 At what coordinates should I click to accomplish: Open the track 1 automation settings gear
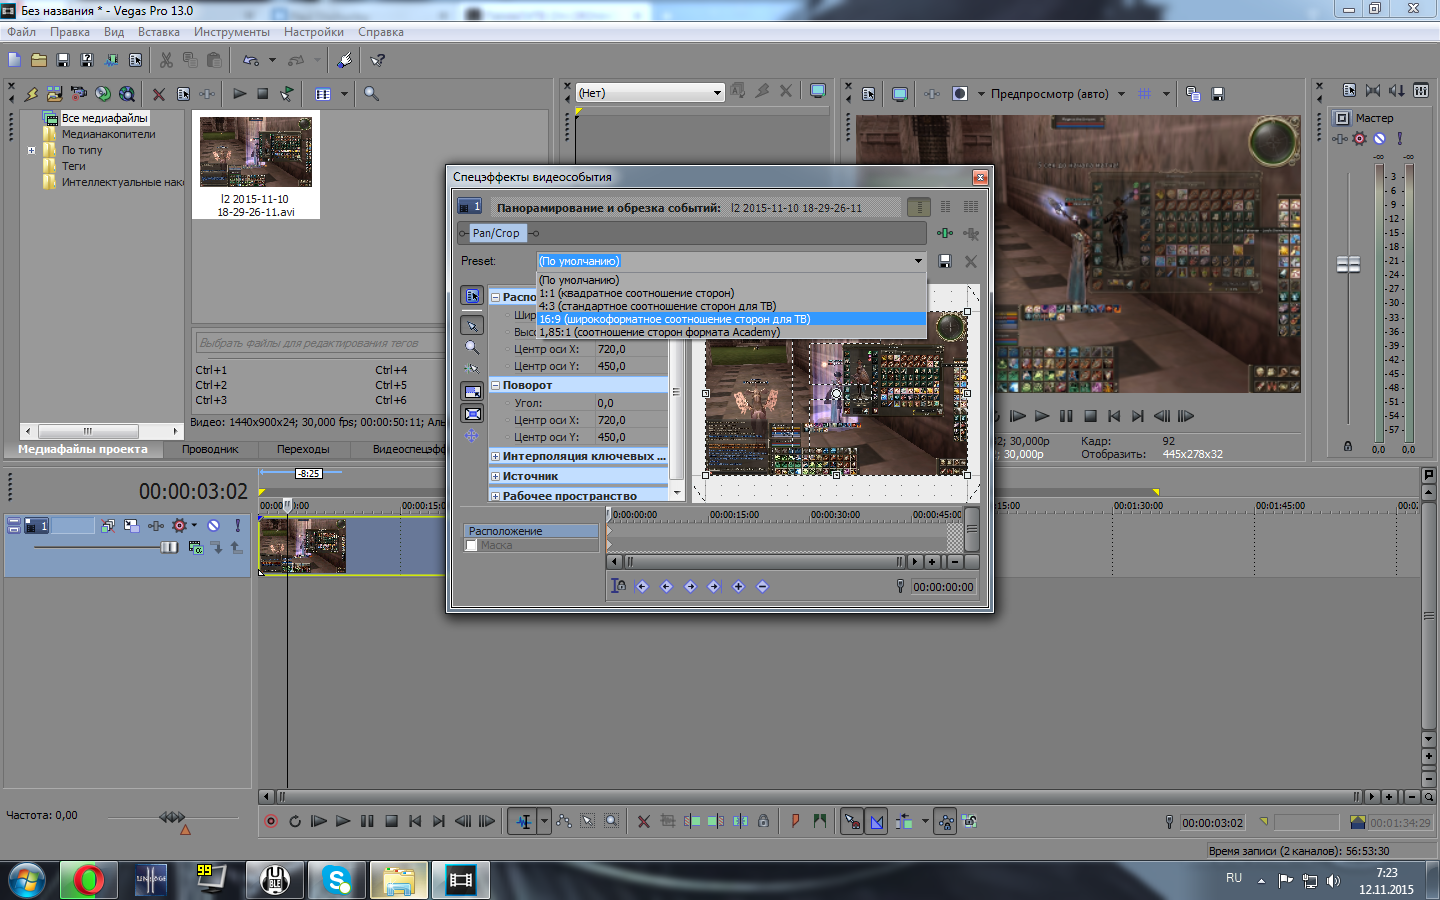180,525
